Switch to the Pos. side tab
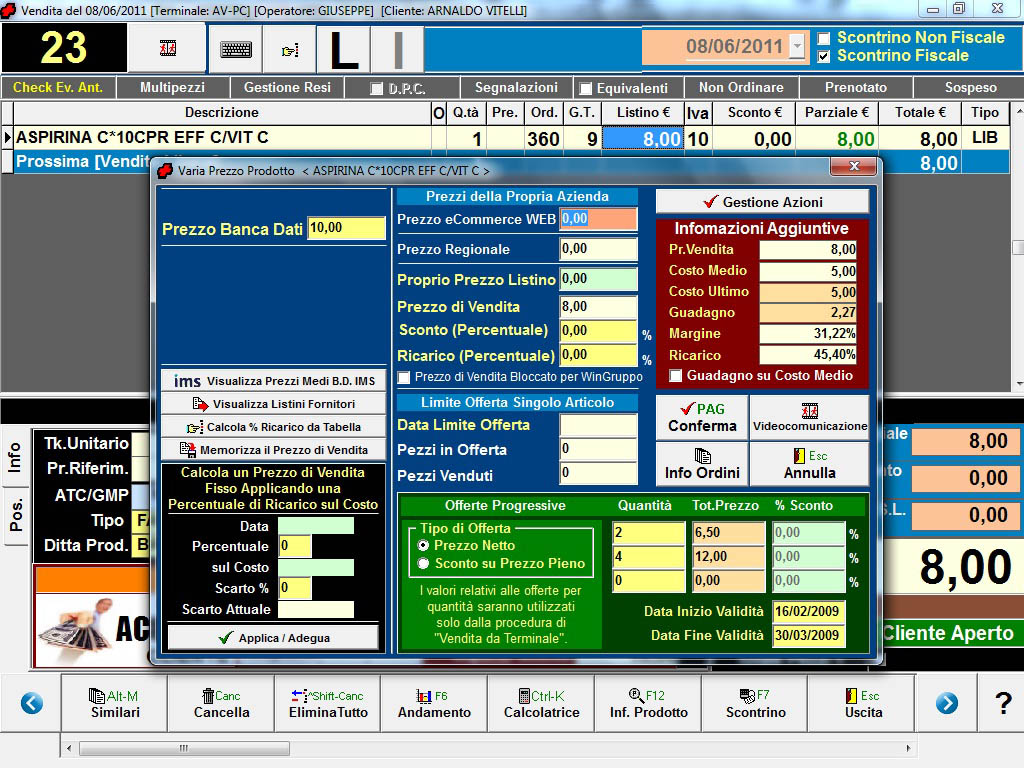The width and height of the screenshot is (1024, 768). coord(16,514)
